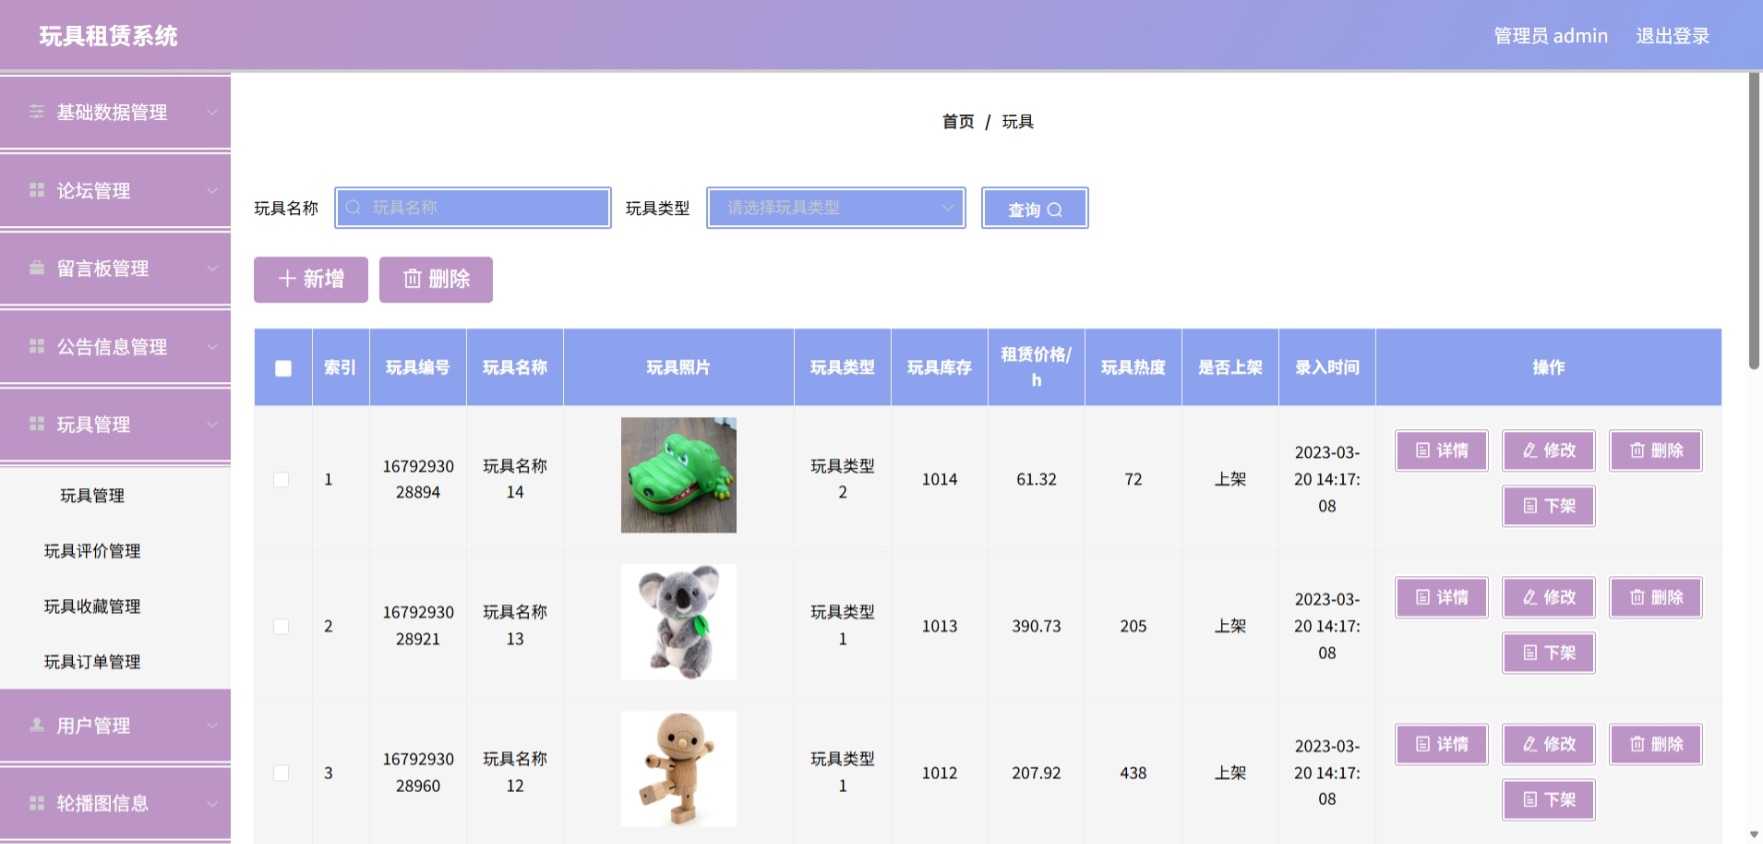
Task: Click 退出登录 link in header
Action: click(x=1672, y=36)
